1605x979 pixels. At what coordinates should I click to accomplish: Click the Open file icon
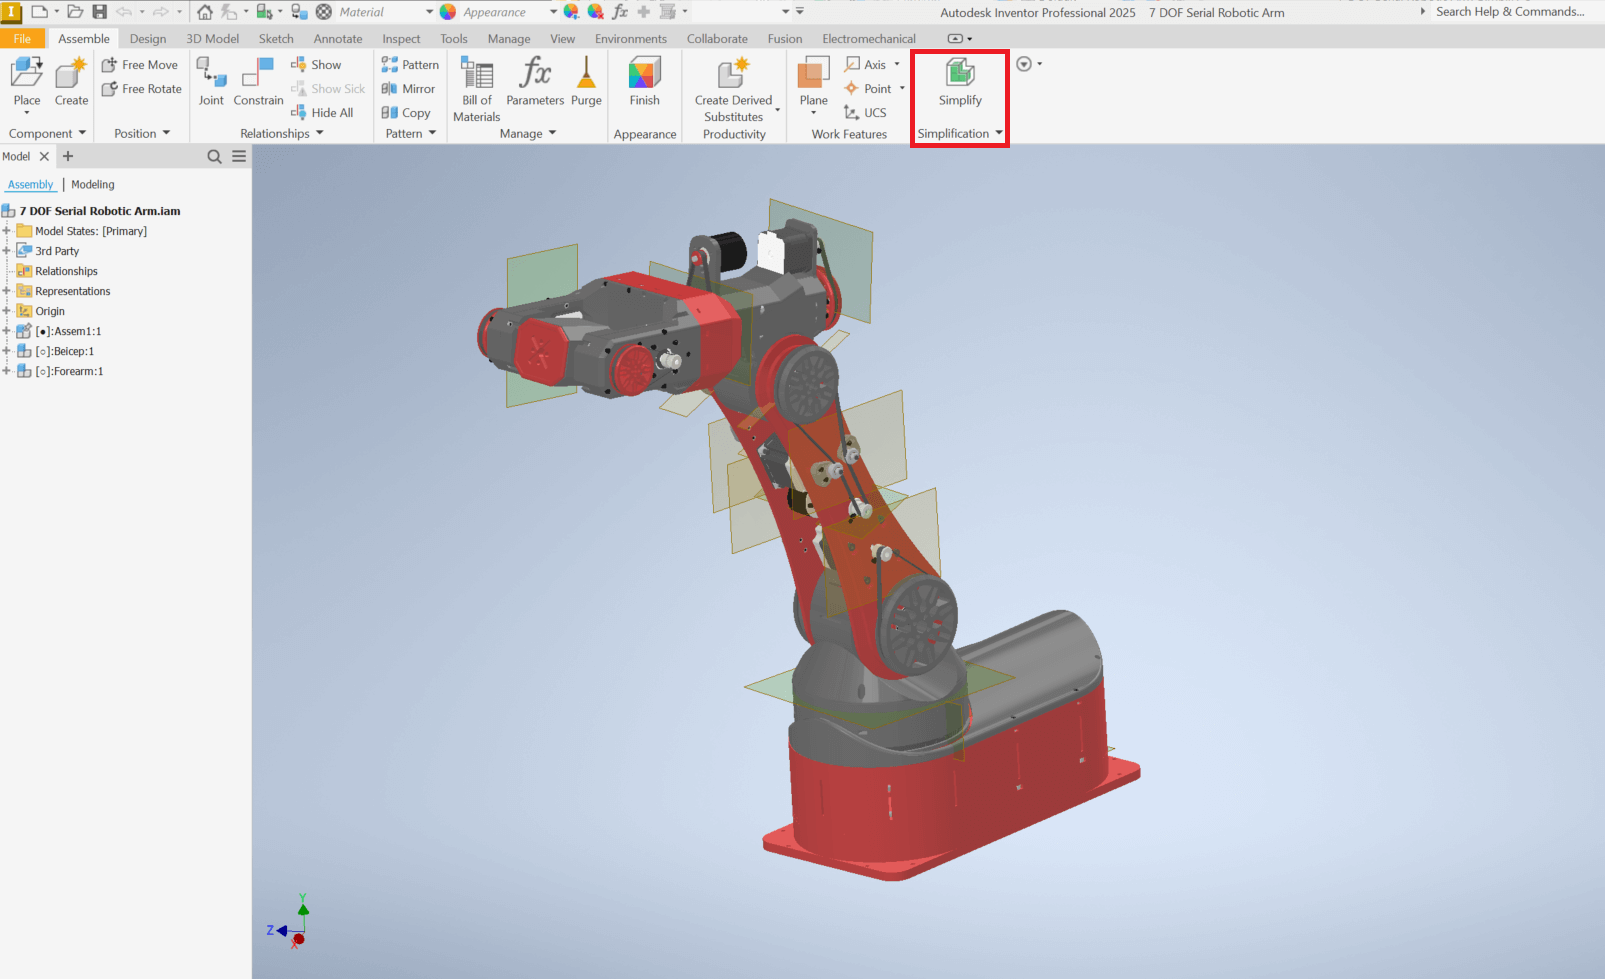tap(75, 12)
